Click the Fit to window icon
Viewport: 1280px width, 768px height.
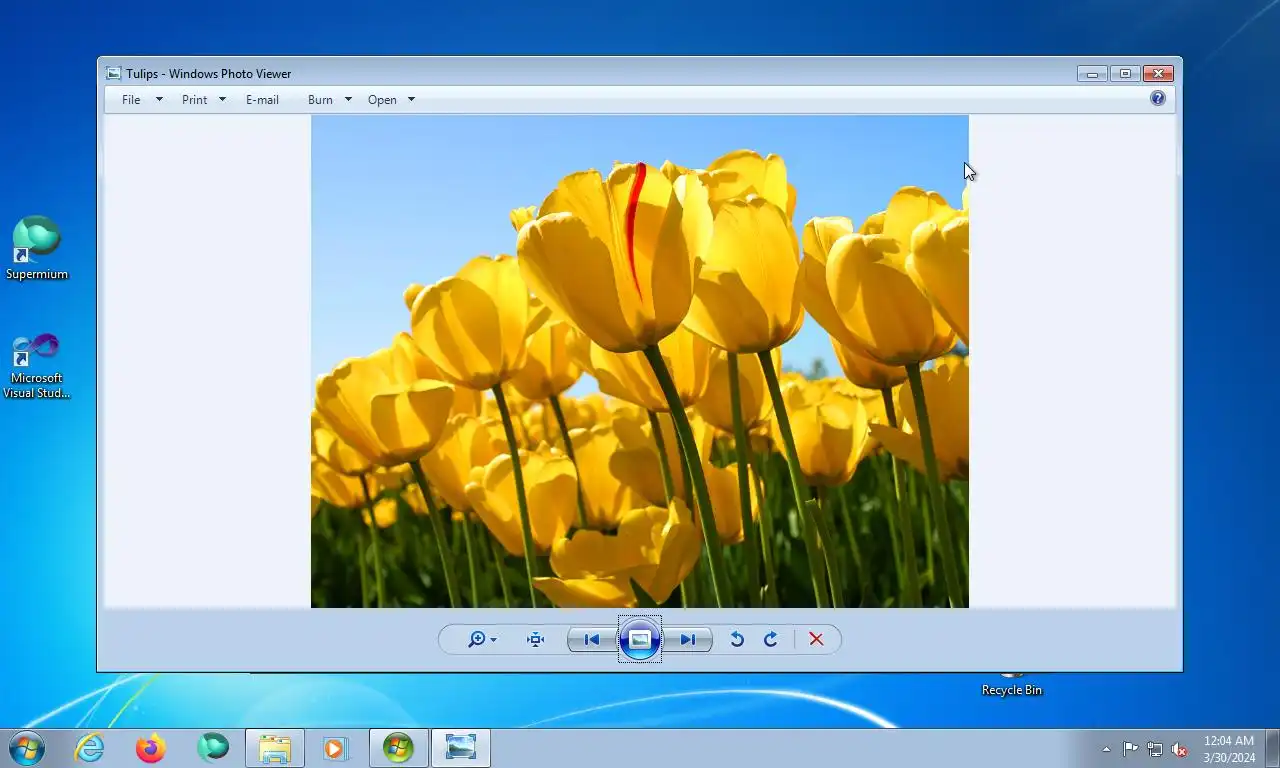[536, 640]
